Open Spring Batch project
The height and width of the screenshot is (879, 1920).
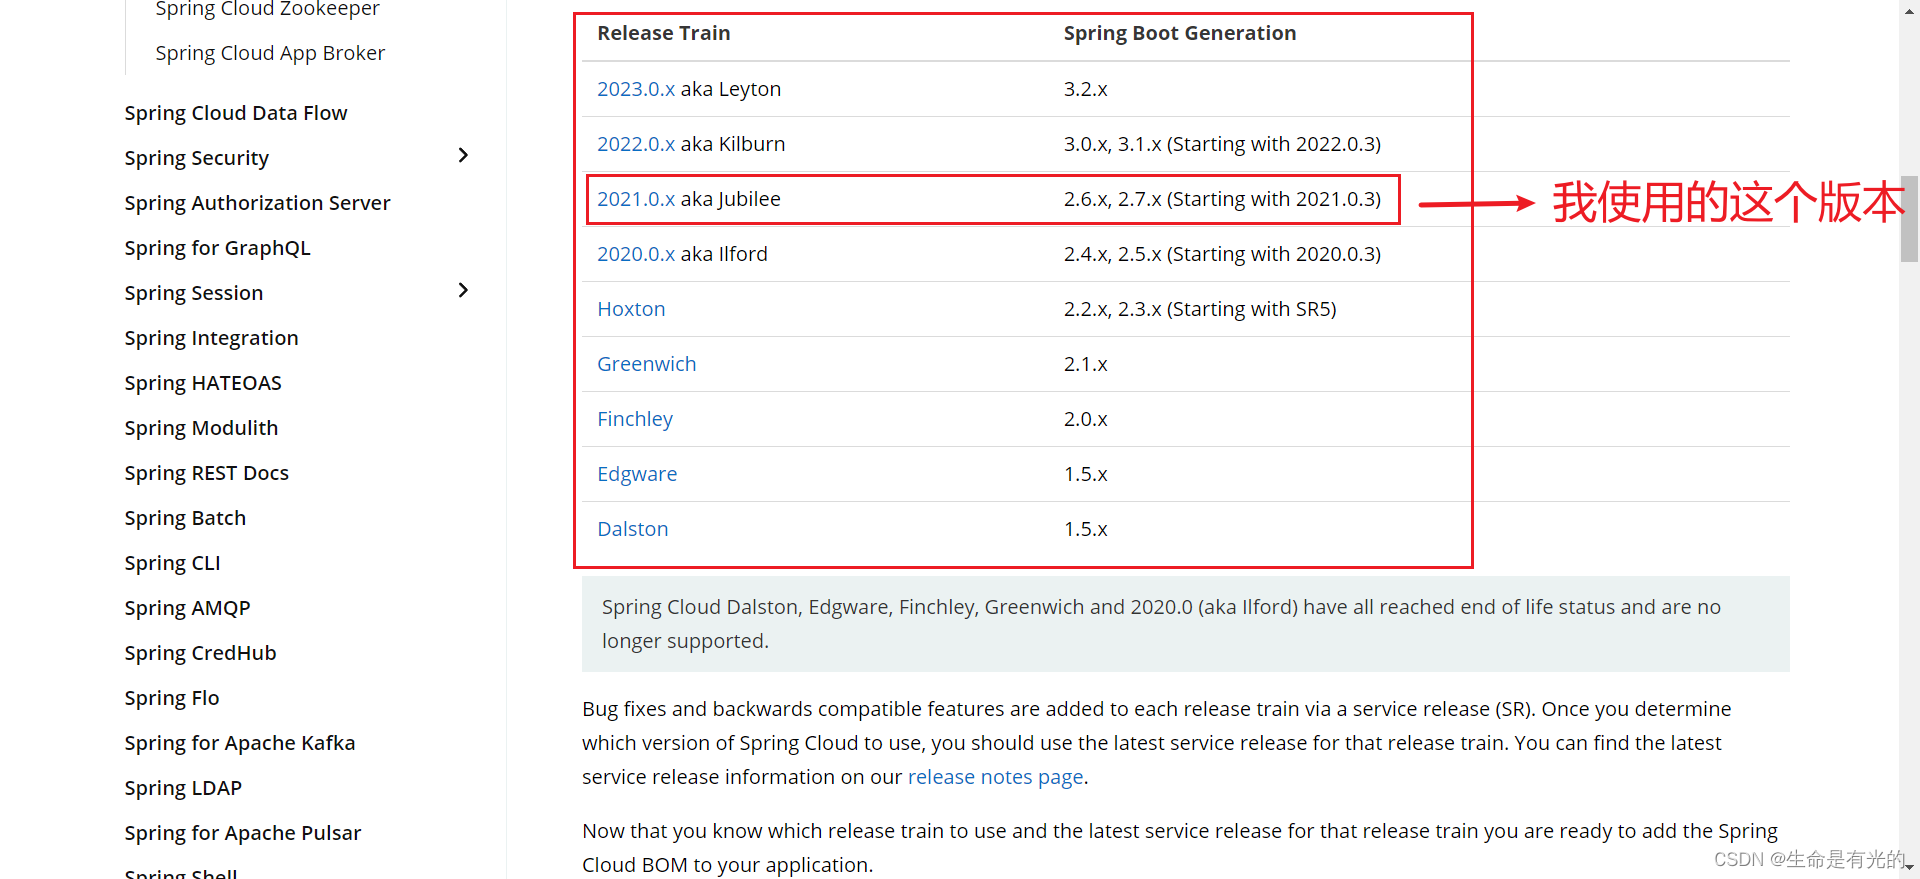click(185, 518)
